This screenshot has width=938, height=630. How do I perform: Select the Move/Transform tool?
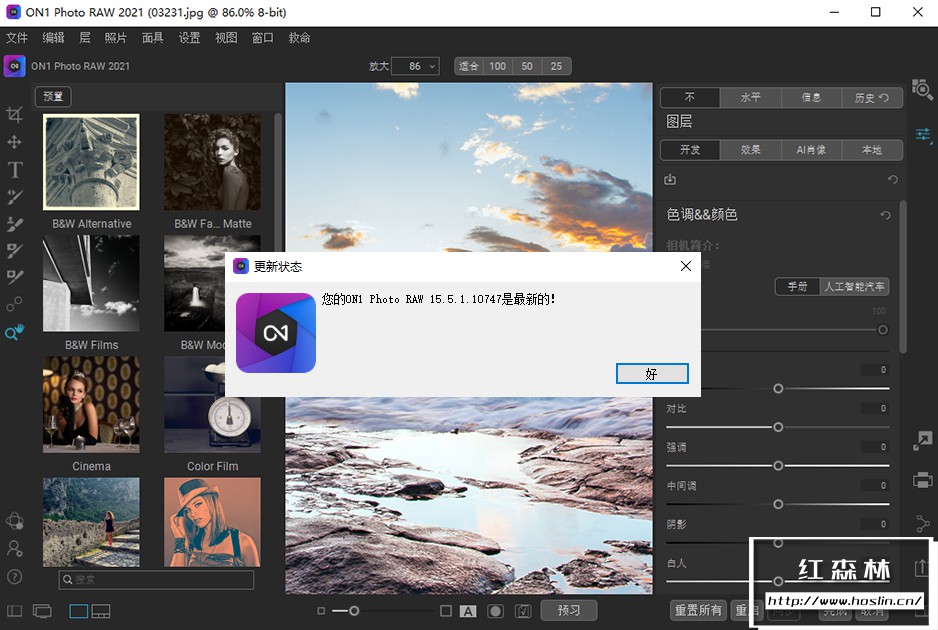14,142
